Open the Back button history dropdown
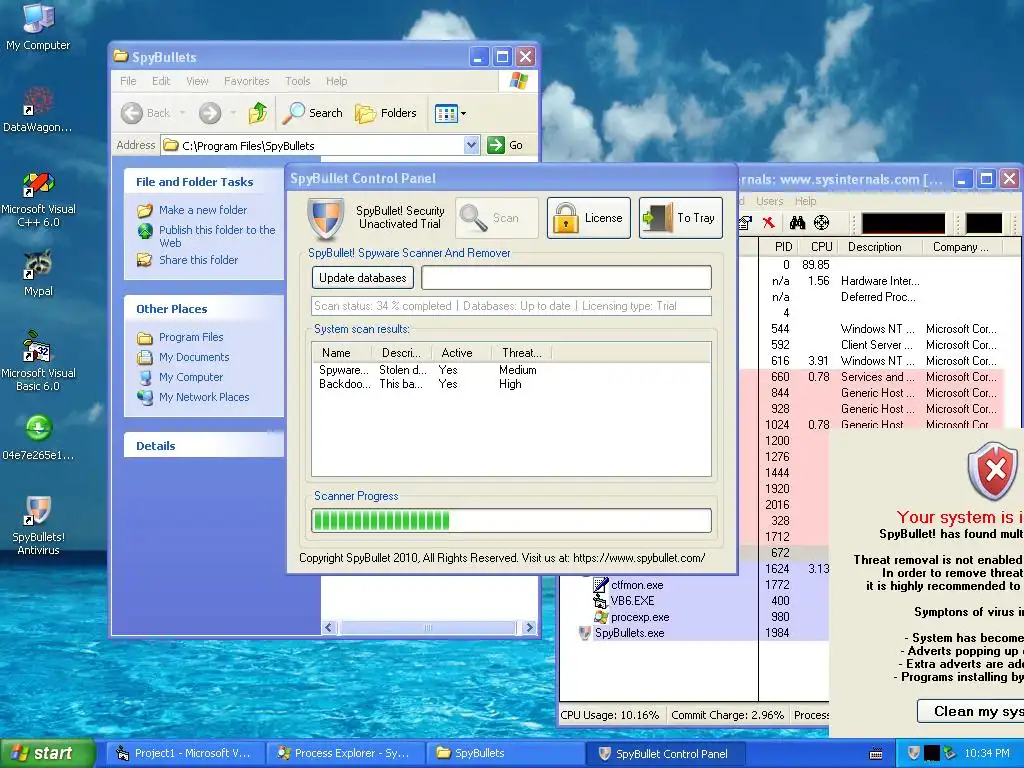Viewport: 1024px width, 768px height. pyautogui.click(x=183, y=113)
